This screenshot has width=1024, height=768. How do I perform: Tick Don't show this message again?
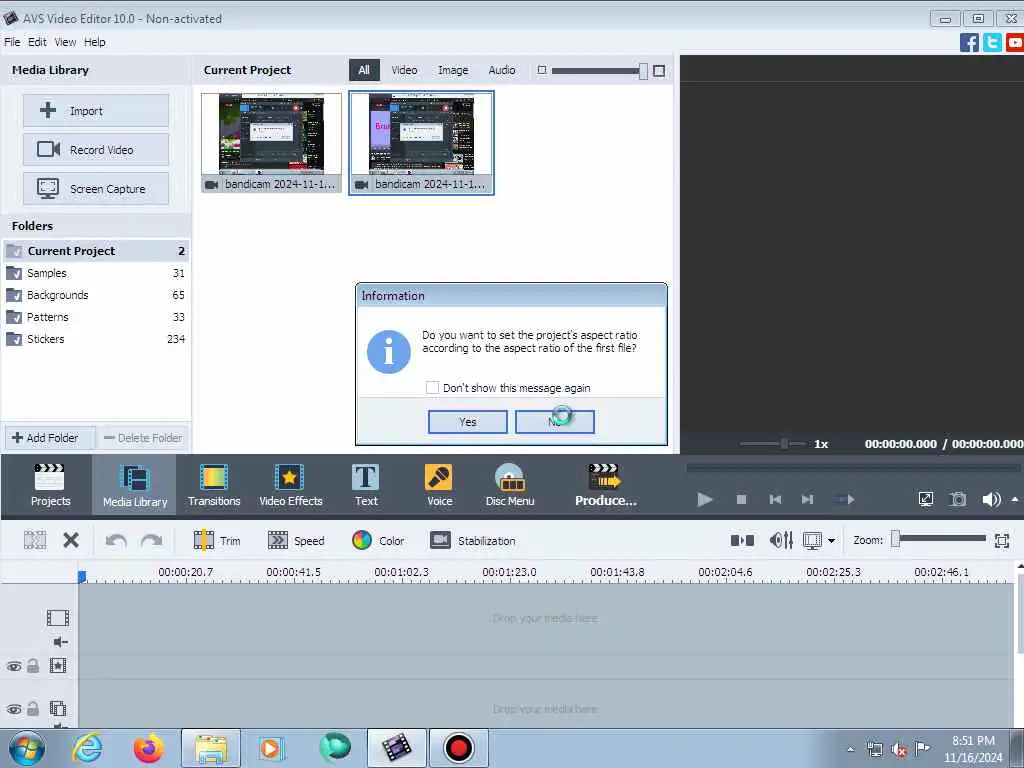point(432,387)
